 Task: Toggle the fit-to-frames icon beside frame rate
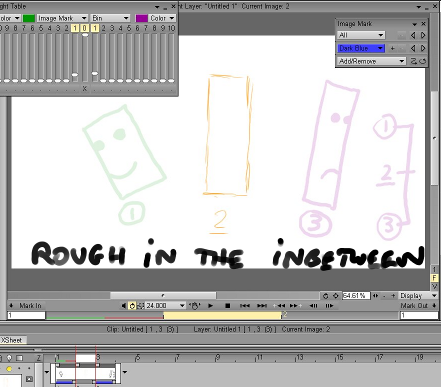[x=141, y=306]
